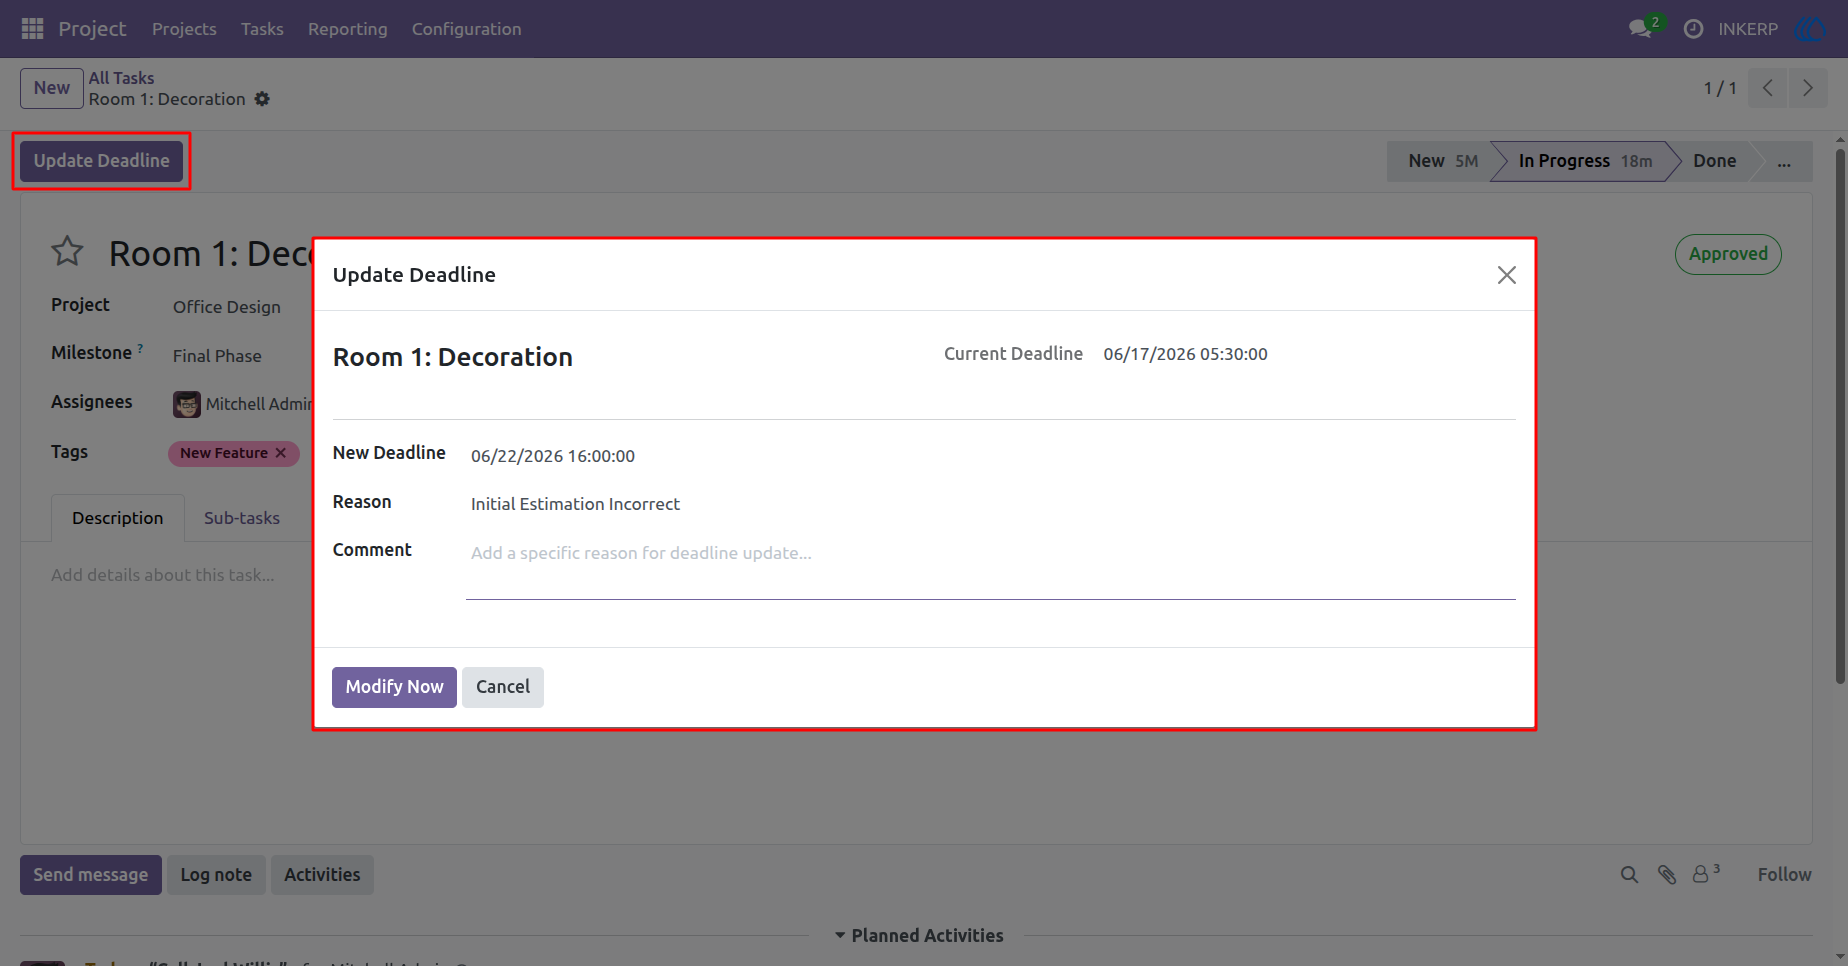Image resolution: width=1848 pixels, height=966 pixels.
Task: Star the Room 1: Decoration task
Action: [x=67, y=252]
